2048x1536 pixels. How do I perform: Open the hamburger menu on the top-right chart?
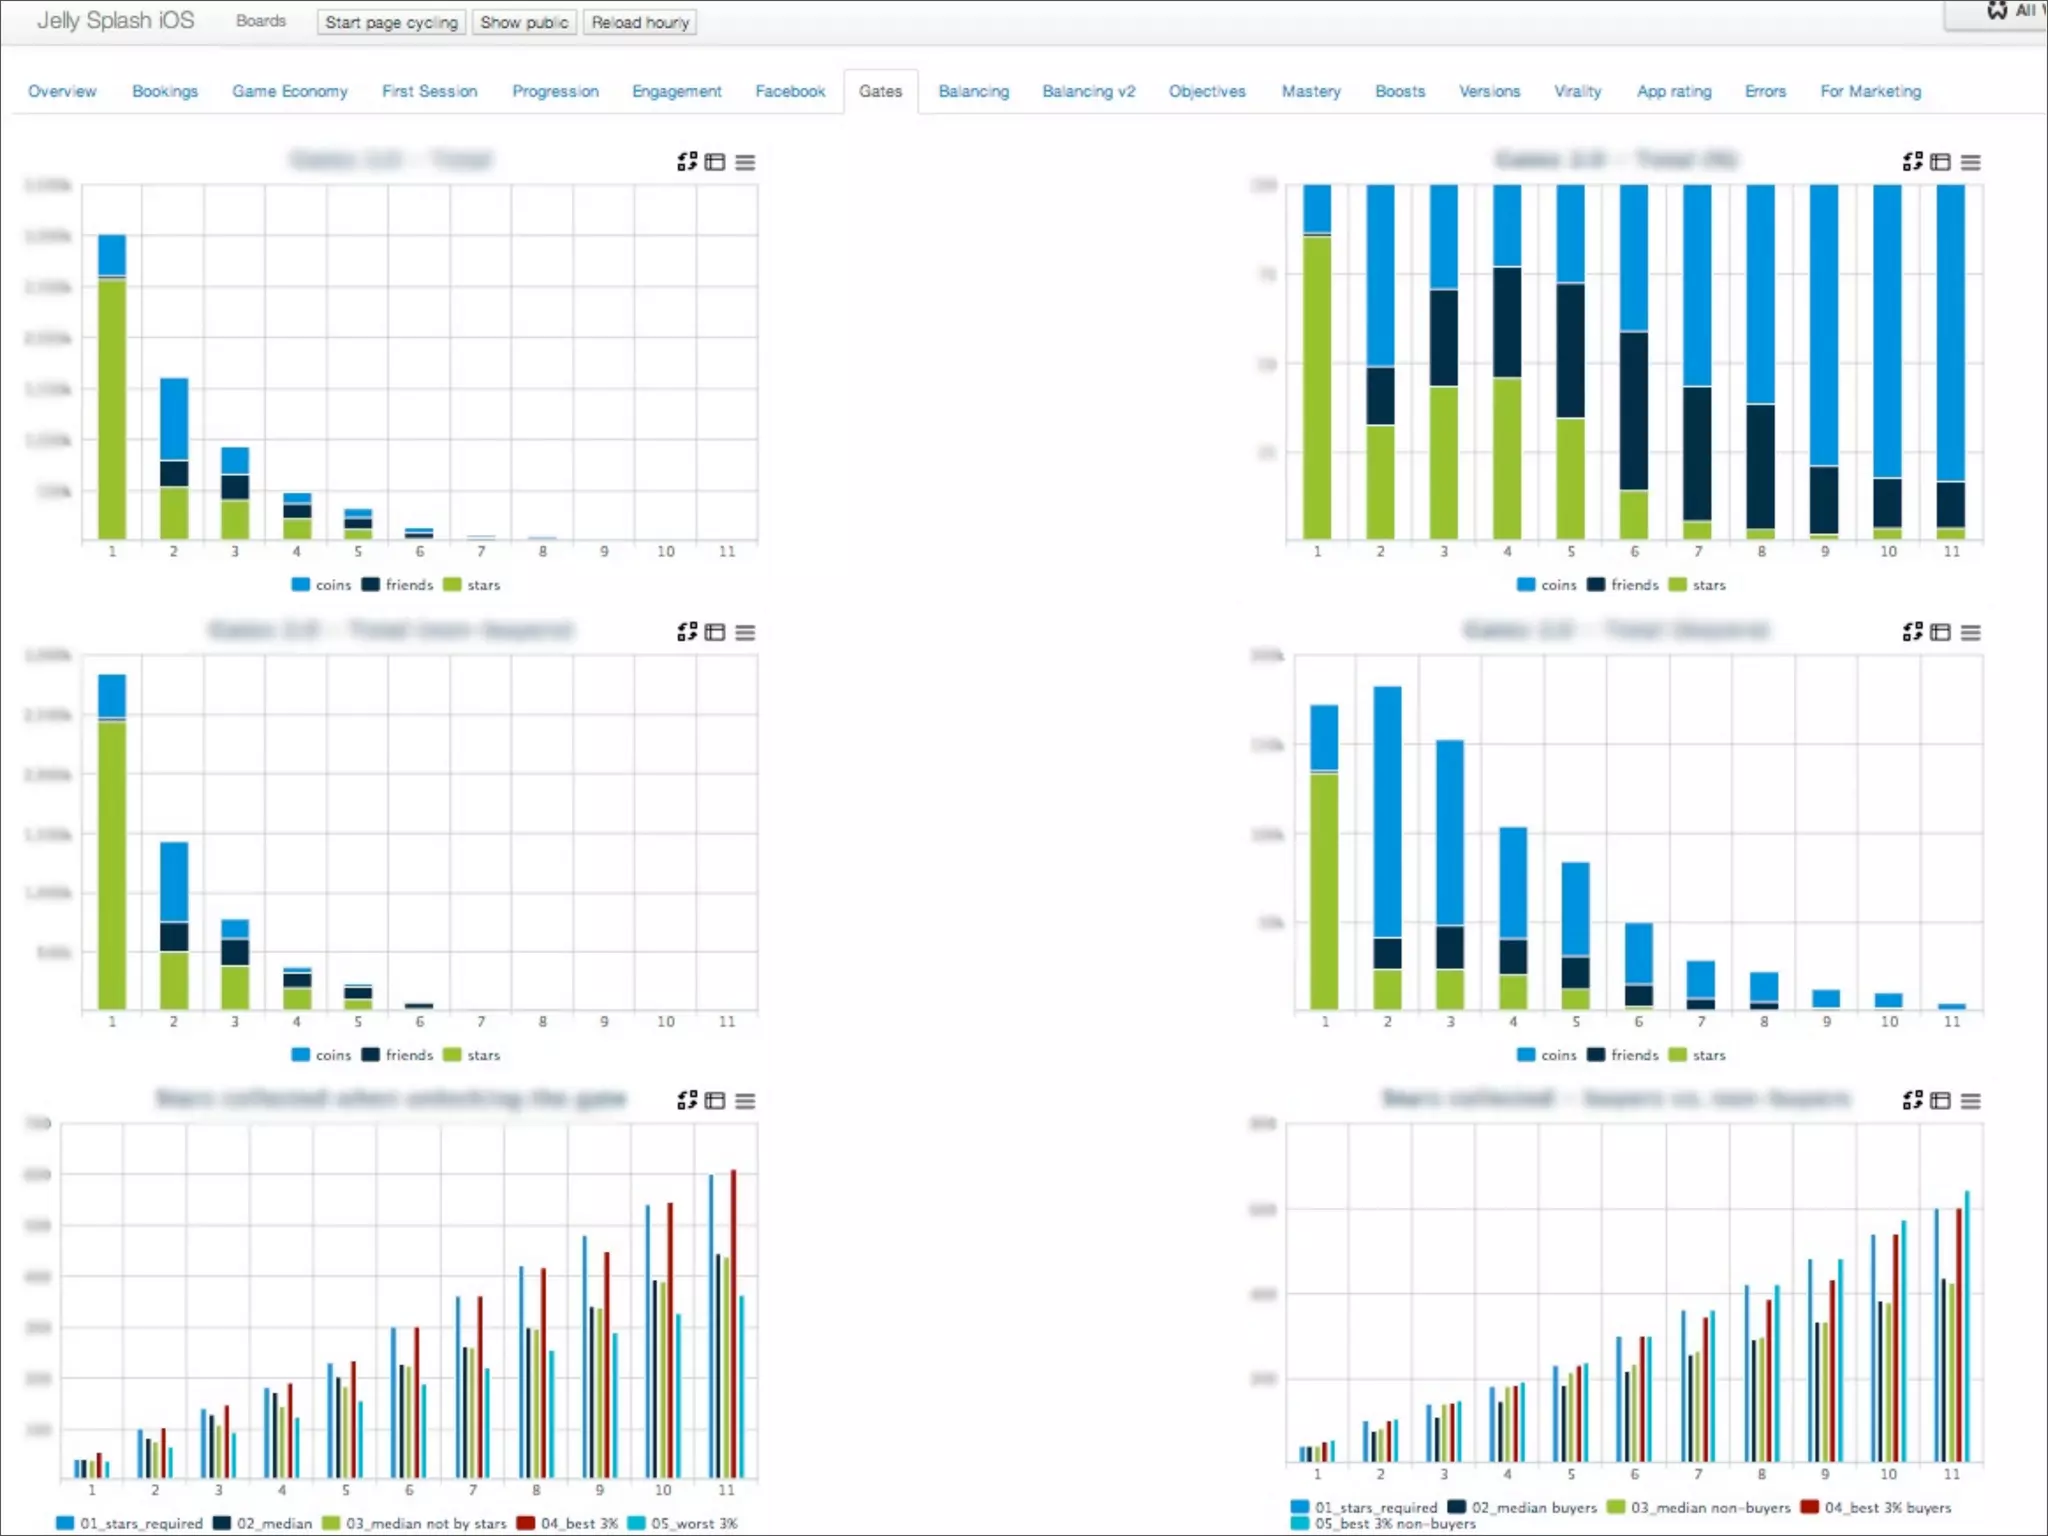(1970, 162)
